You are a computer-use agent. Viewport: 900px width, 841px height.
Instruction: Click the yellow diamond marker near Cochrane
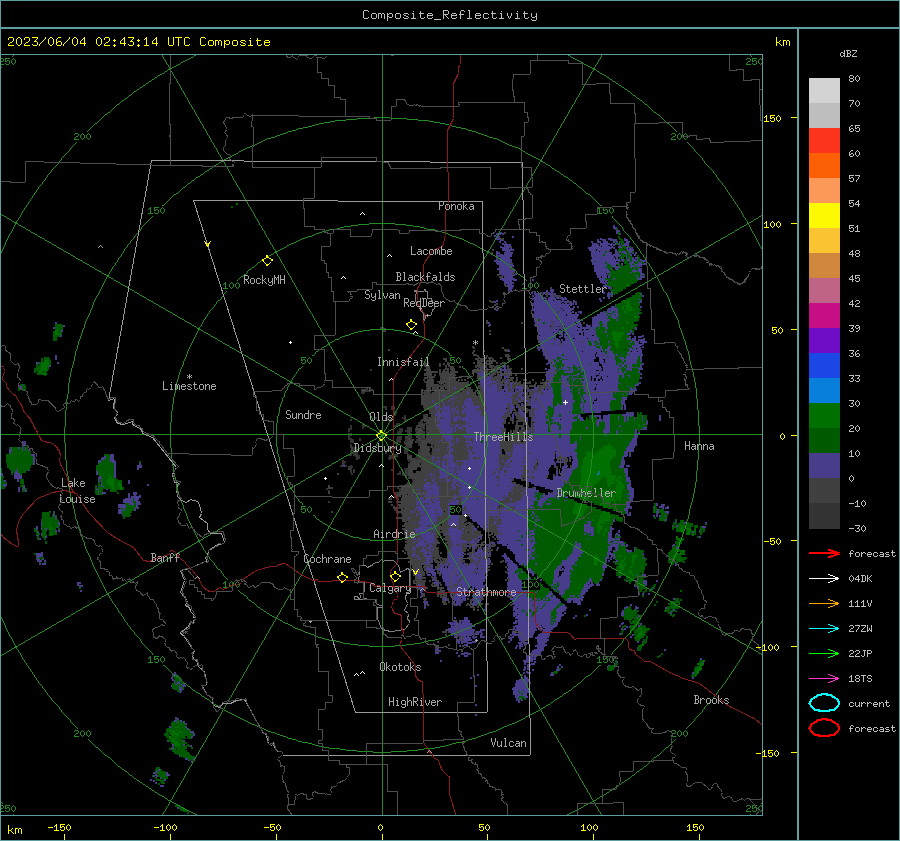click(343, 577)
